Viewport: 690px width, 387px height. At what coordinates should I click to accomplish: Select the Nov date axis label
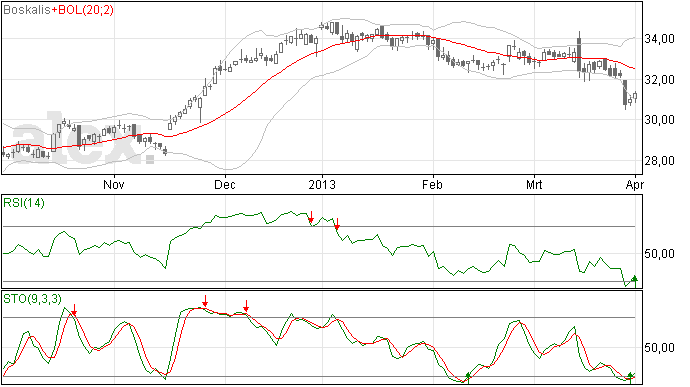(x=114, y=184)
